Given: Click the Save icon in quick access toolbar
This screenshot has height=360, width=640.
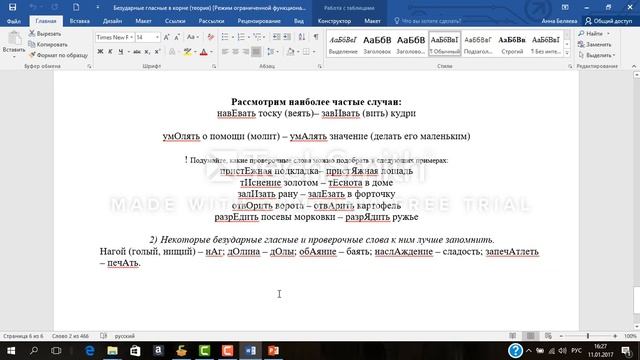Looking at the screenshot, I should (x=13, y=7).
